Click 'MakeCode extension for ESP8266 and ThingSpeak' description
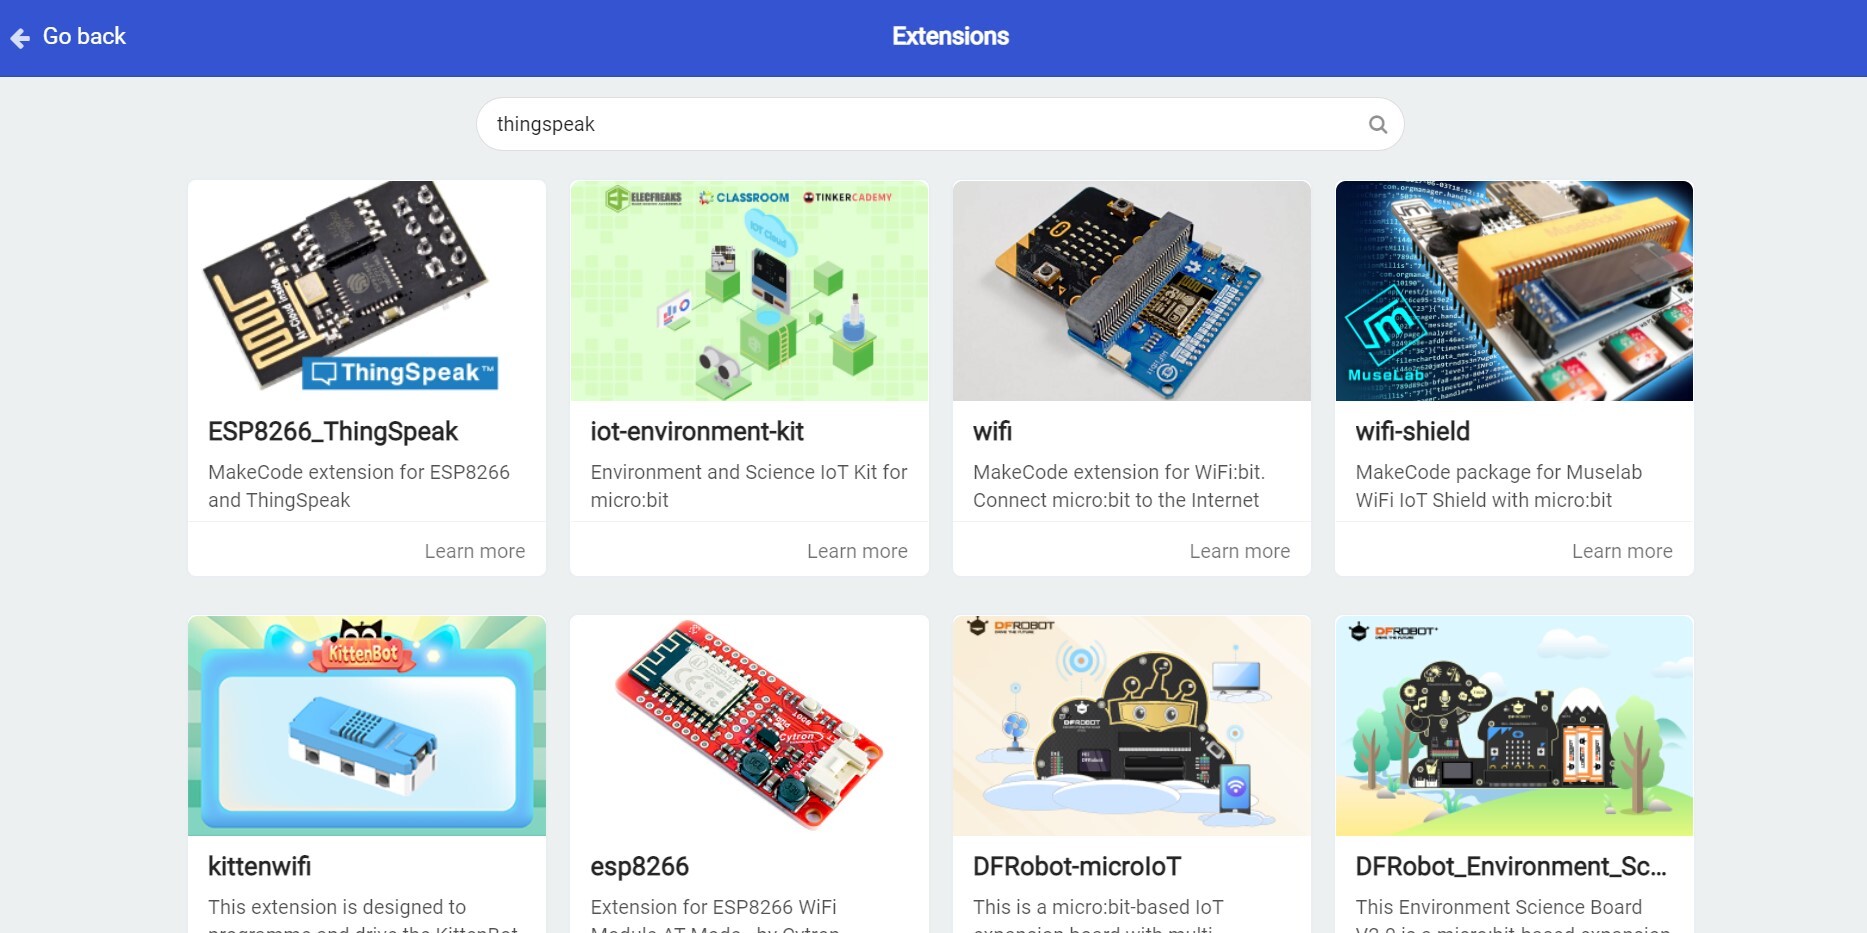The height and width of the screenshot is (933, 1867). [x=359, y=486]
